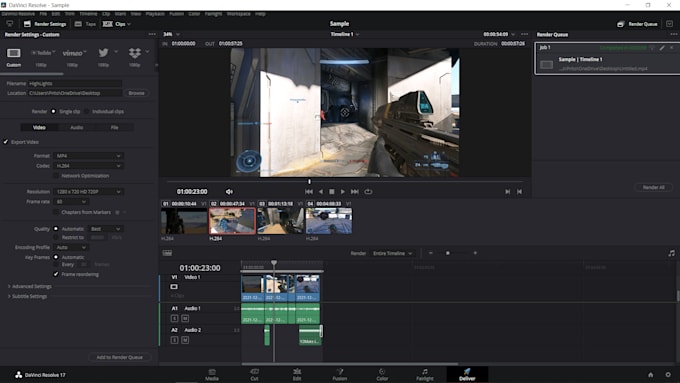Open Encoding Profile Auto dropdown
Viewport: 680px width, 383px height.
click(x=71, y=247)
